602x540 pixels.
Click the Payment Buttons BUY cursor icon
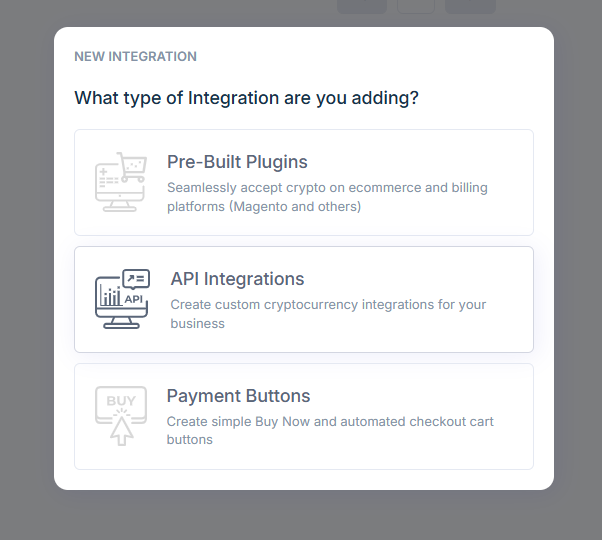[121, 415]
